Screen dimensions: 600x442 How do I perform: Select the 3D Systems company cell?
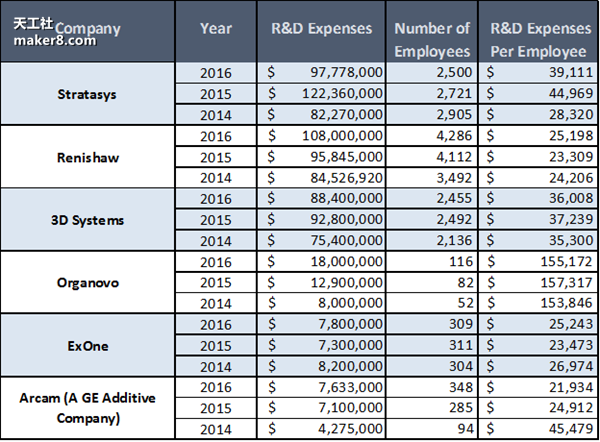tap(87, 220)
